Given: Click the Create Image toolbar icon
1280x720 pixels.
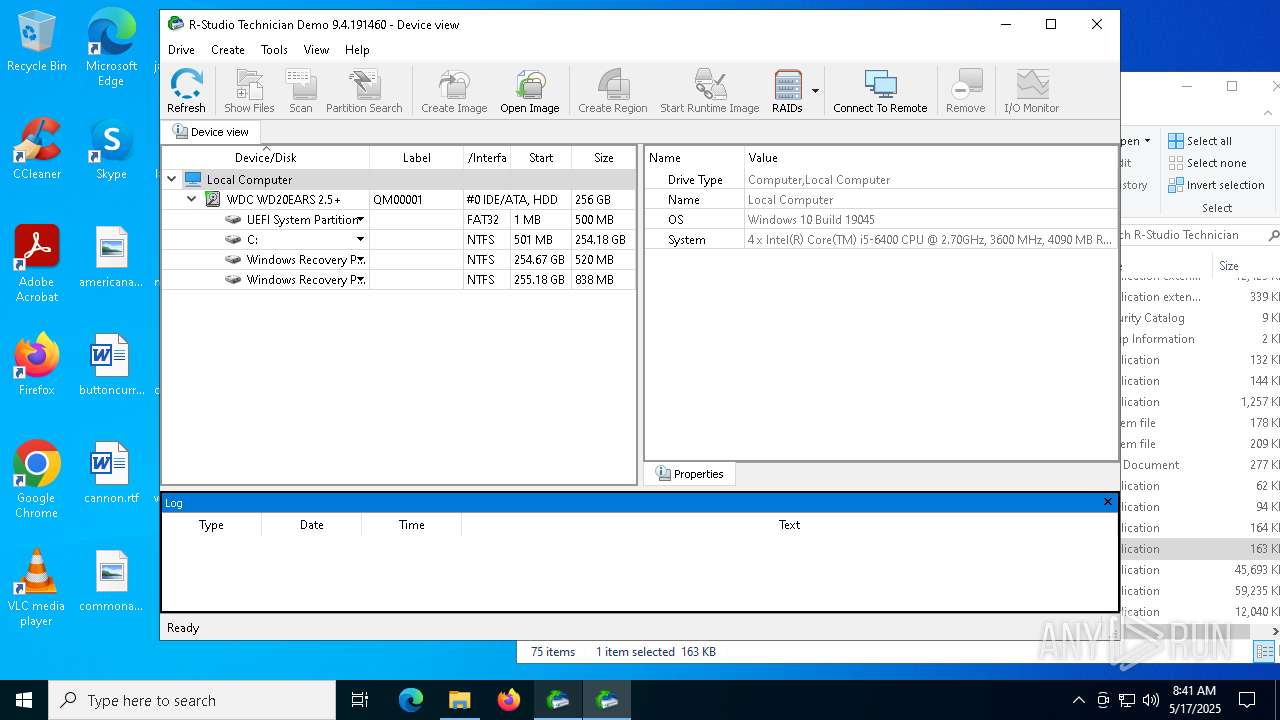Looking at the screenshot, I should (x=454, y=91).
